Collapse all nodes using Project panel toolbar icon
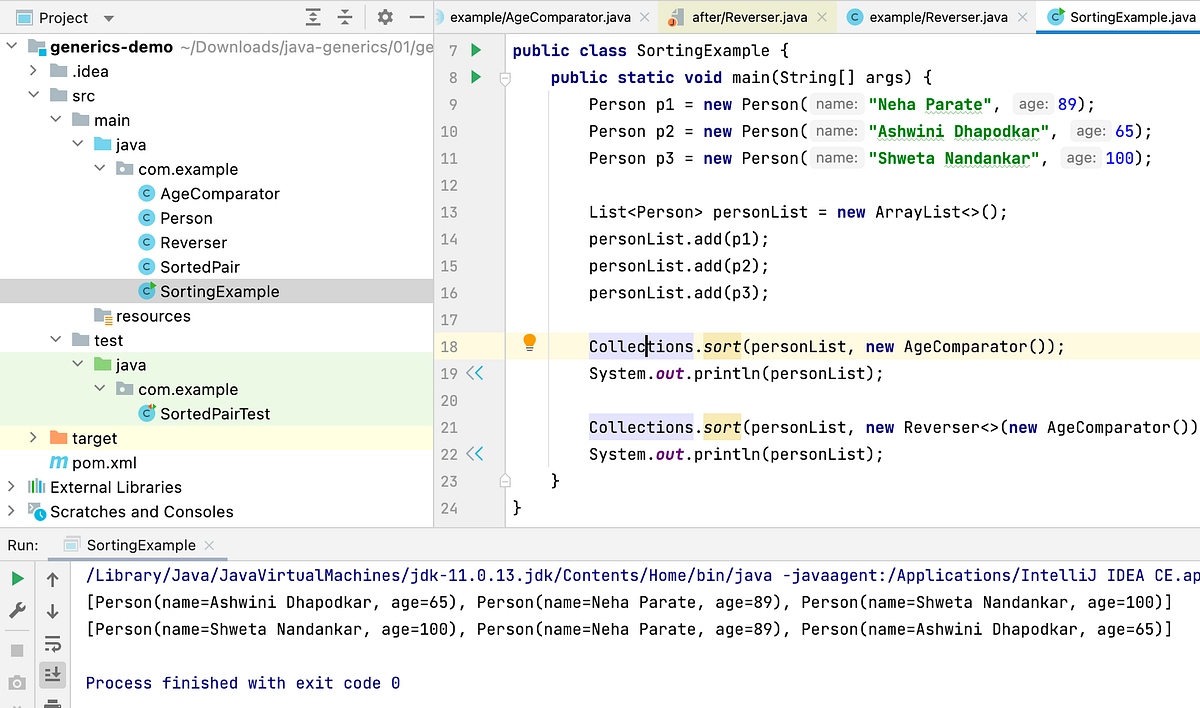The height and width of the screenshot is (708, 1200). coord(344,17)
